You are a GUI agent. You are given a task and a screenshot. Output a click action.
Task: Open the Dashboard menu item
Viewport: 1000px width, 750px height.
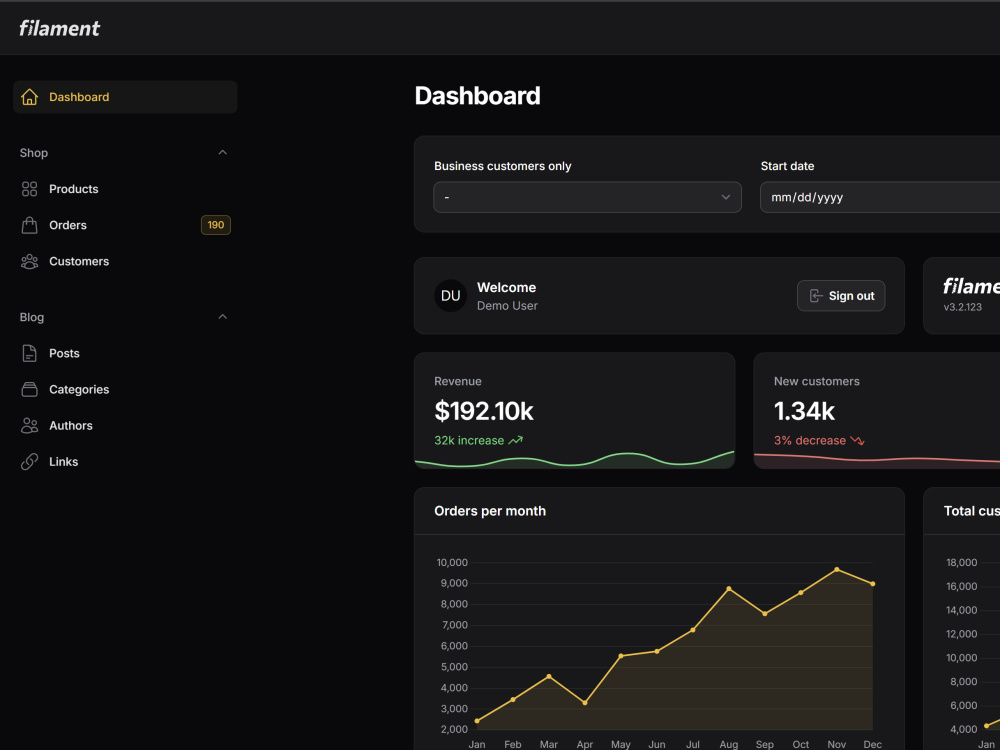point(125,97)
